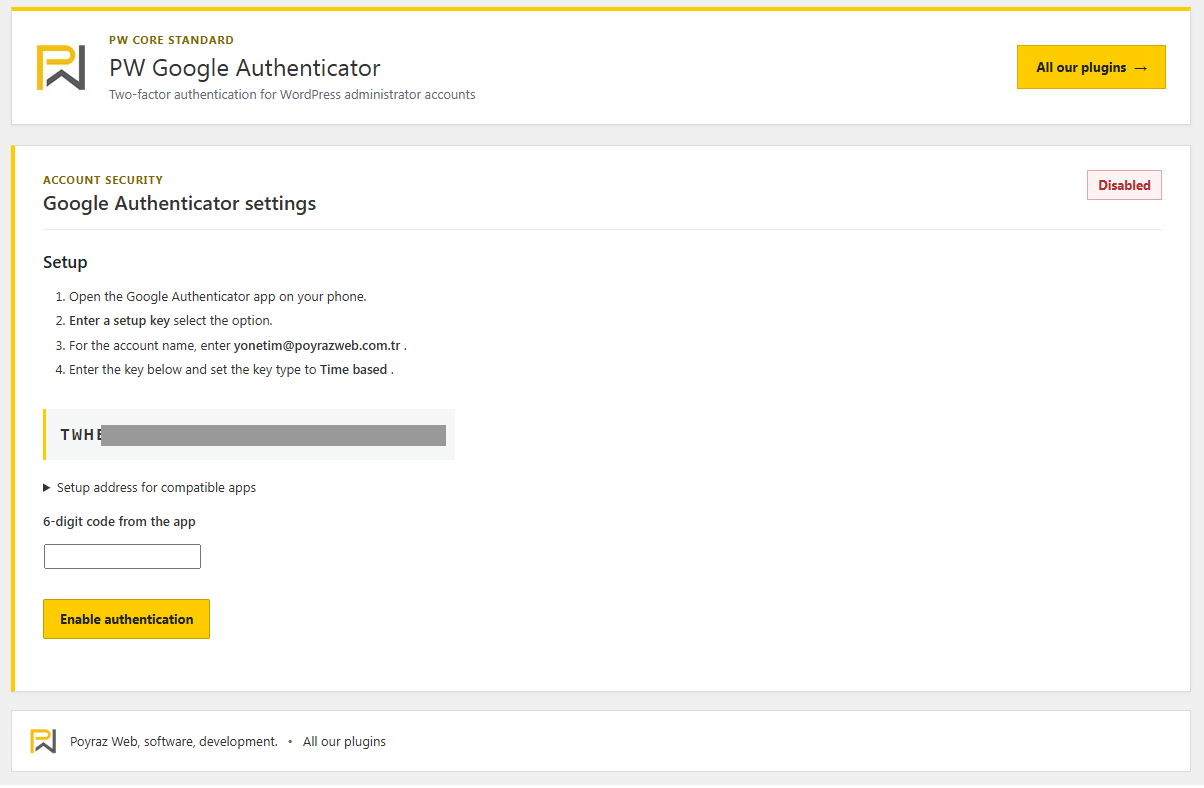Click the PW logo in the header
The width and height of the screenshot is (1204, 788).
pyautogui.click(x=61, y=67)
